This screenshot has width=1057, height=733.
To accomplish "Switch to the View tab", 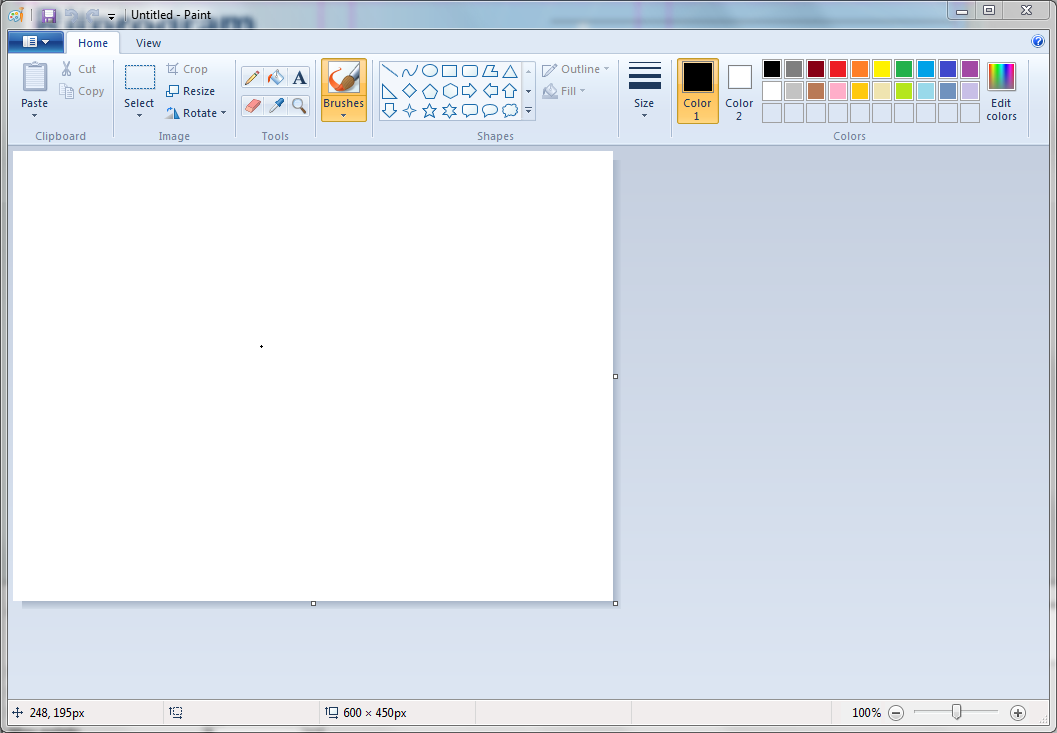I will (148, 43).
